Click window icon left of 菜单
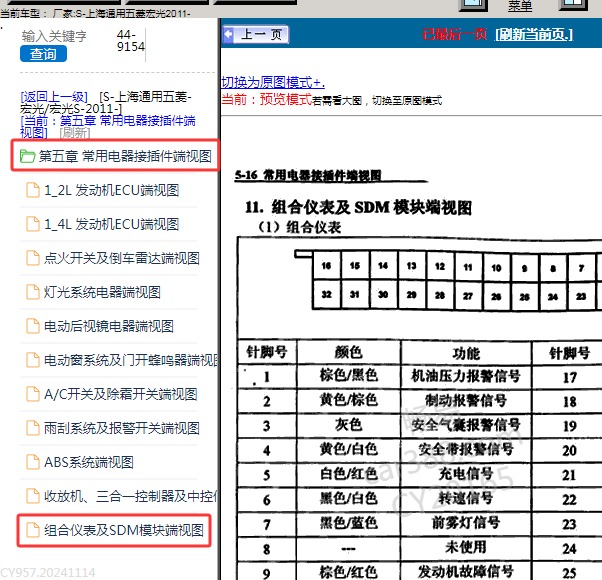 tap(473, 5)
